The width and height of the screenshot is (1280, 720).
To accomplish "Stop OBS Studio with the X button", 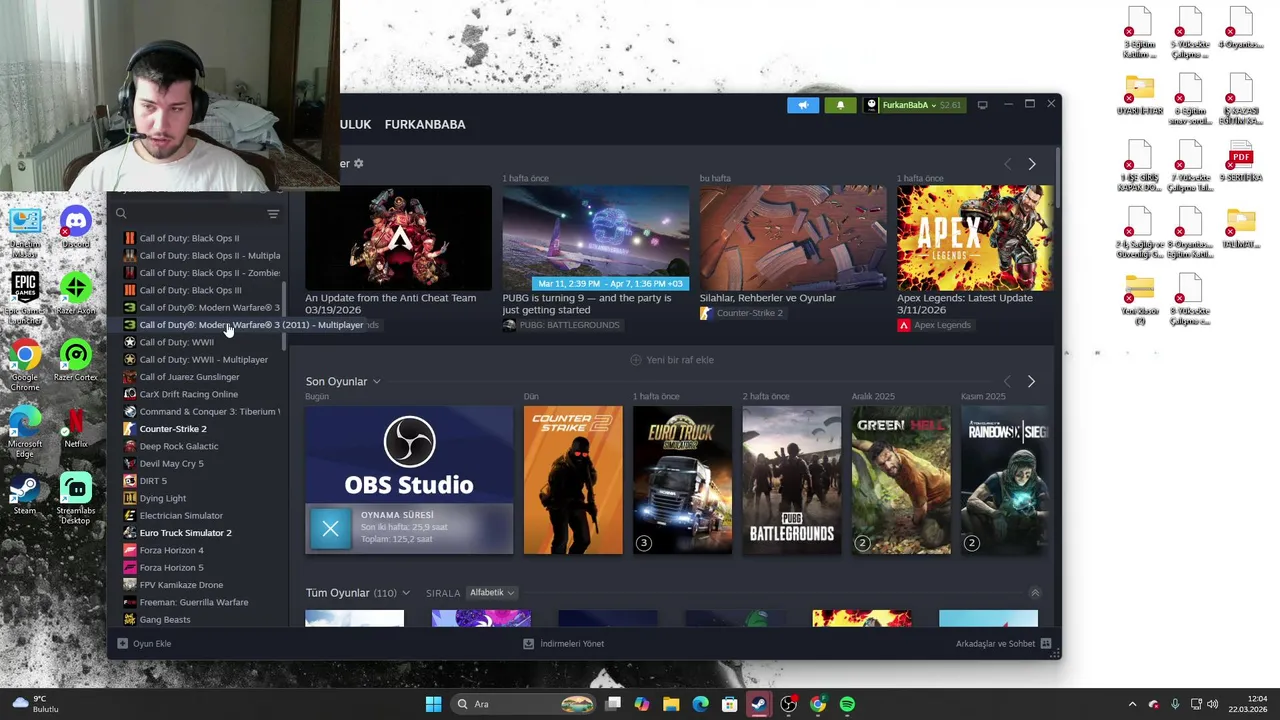I will point(330,528).
